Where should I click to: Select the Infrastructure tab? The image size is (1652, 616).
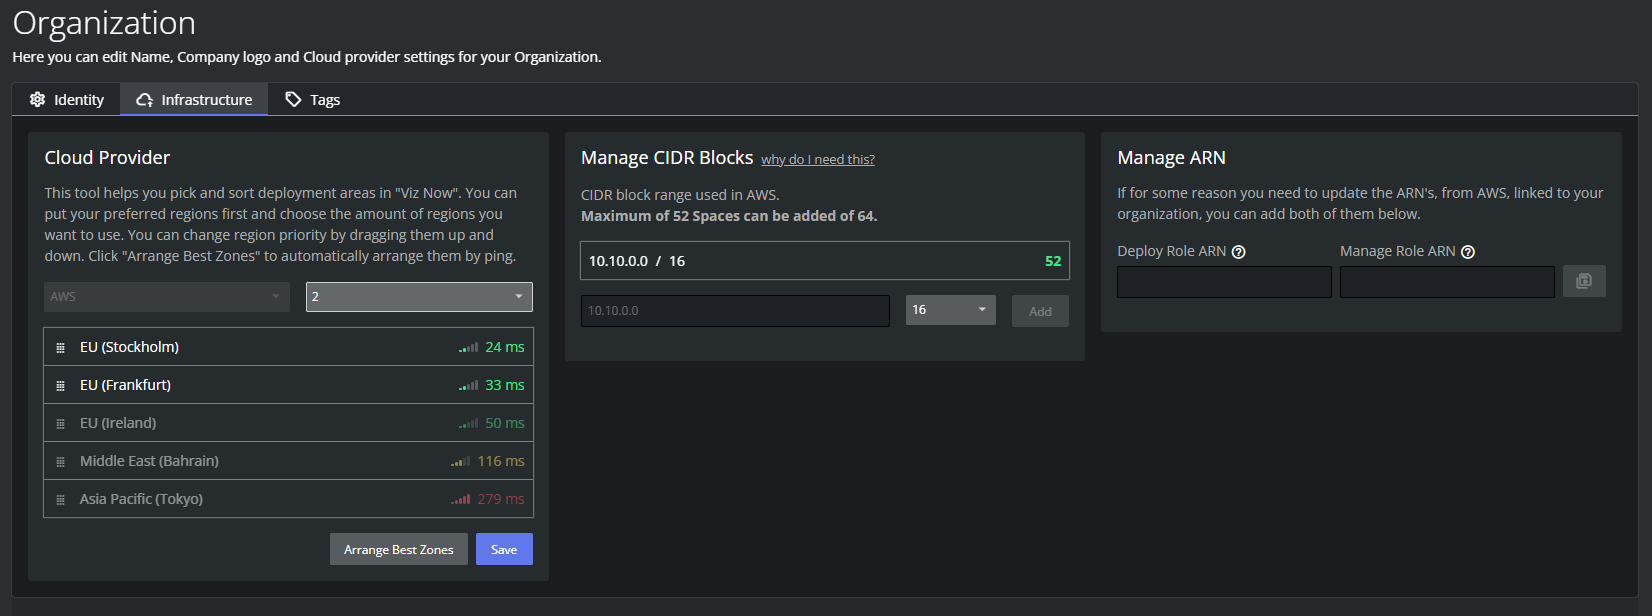point(194,100)
